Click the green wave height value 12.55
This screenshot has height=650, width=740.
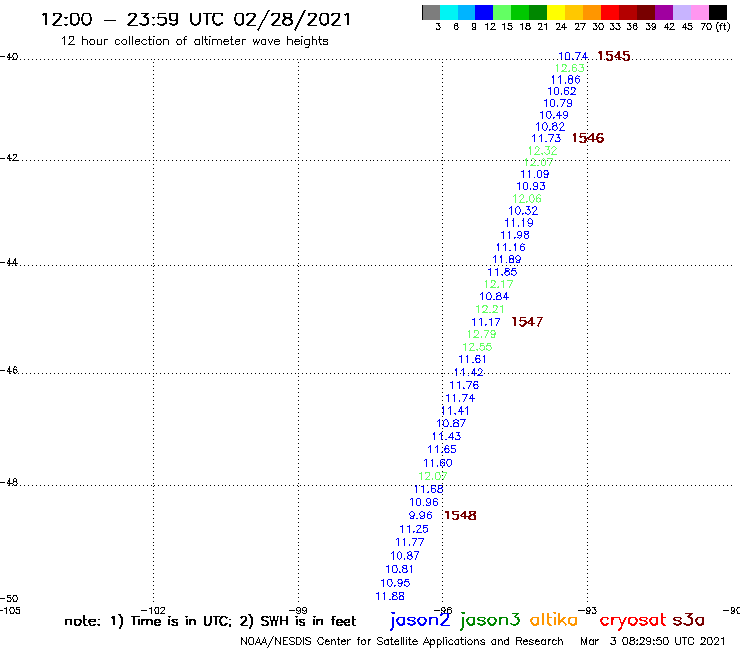[x=477, y=347]
